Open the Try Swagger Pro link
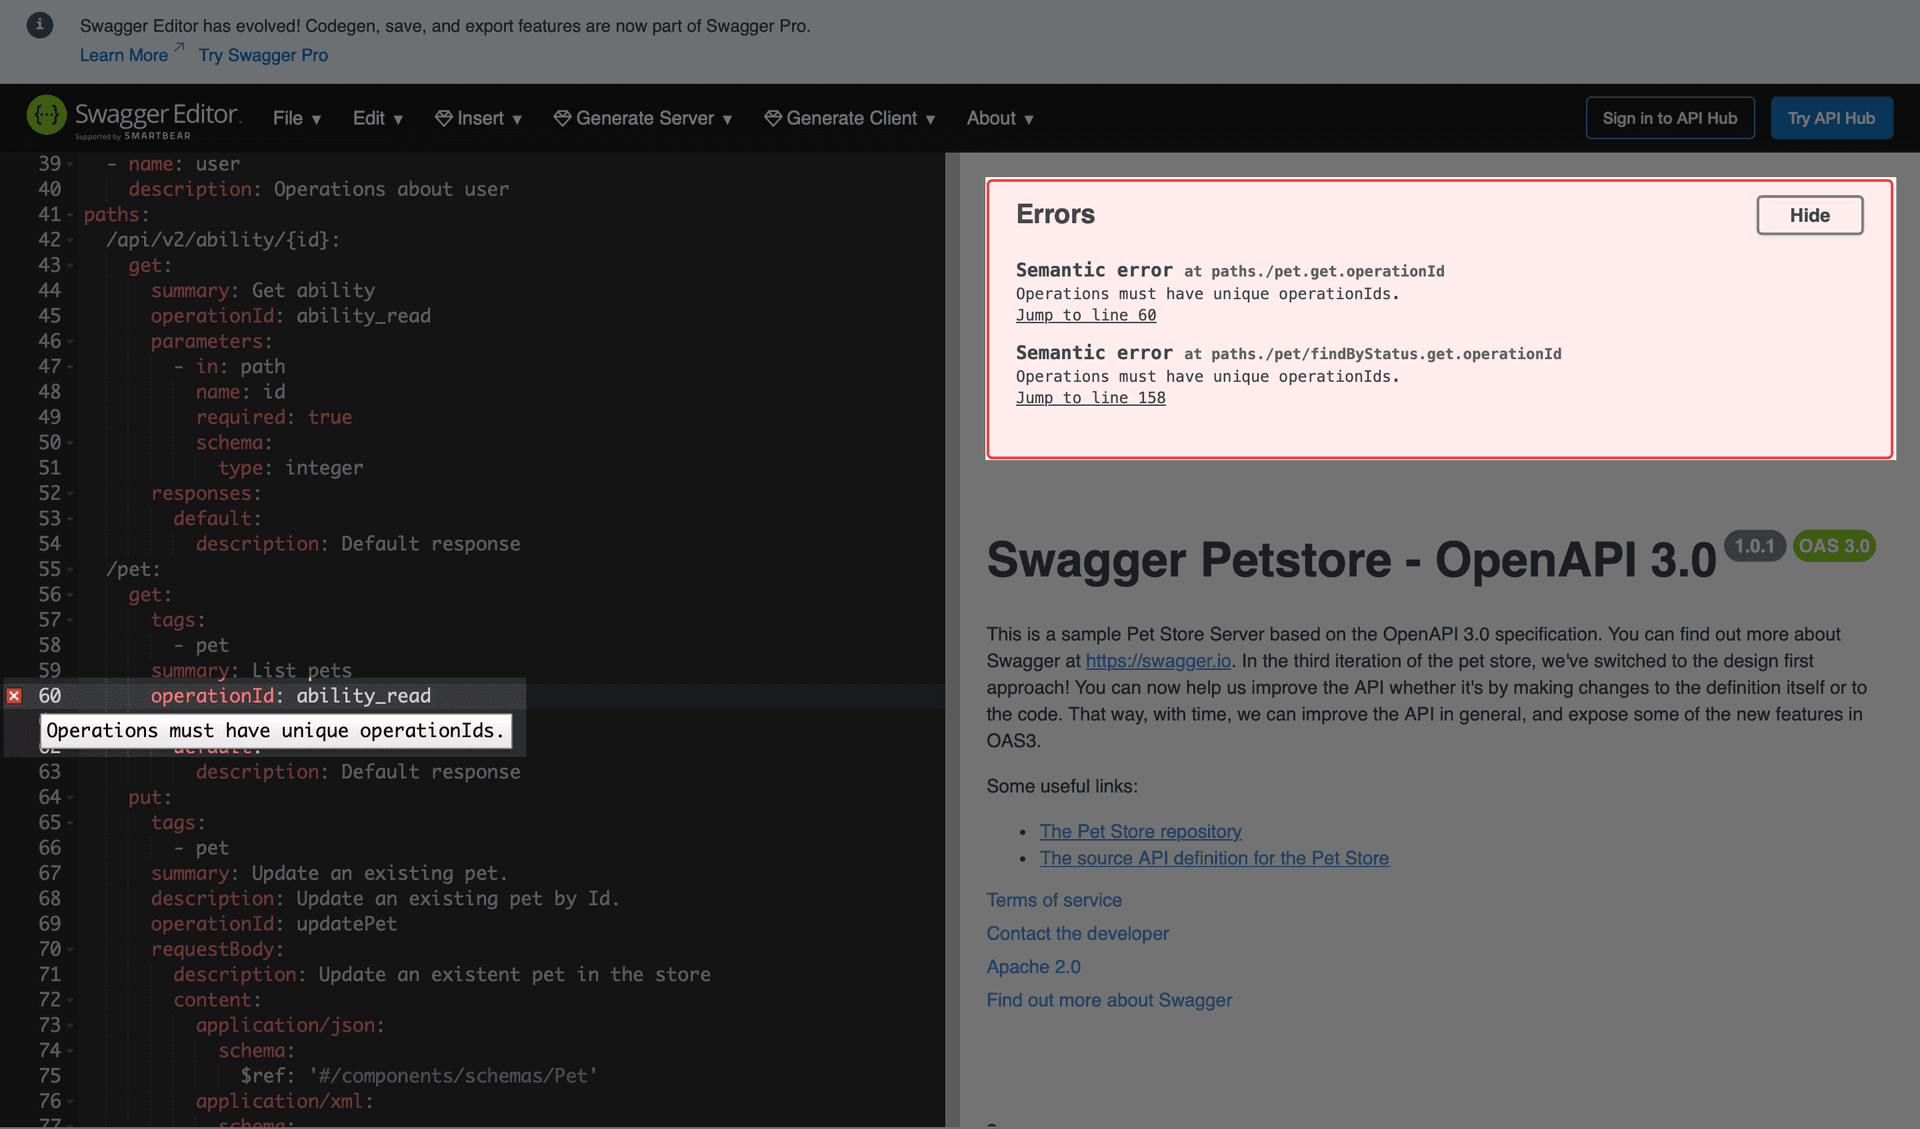Image resolution: width=1920 pixels, height=1129 pixels. [262, 55]
